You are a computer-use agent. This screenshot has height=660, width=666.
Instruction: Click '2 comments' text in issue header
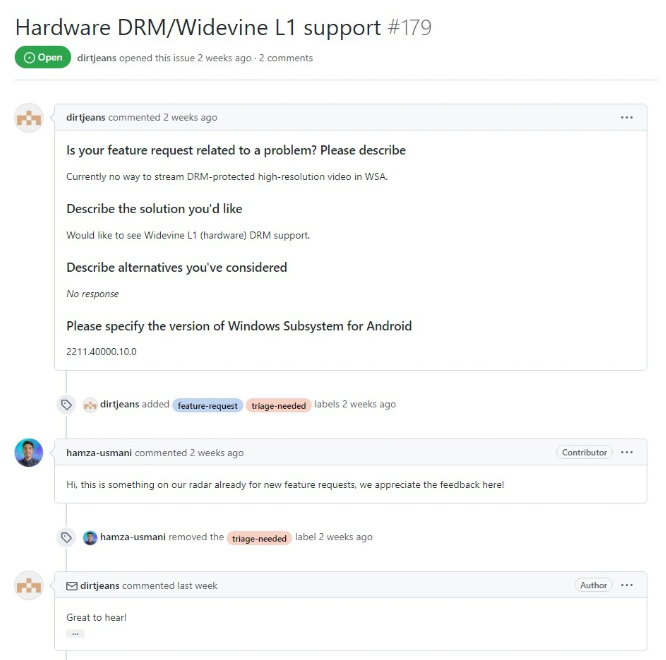pos(286,58)
